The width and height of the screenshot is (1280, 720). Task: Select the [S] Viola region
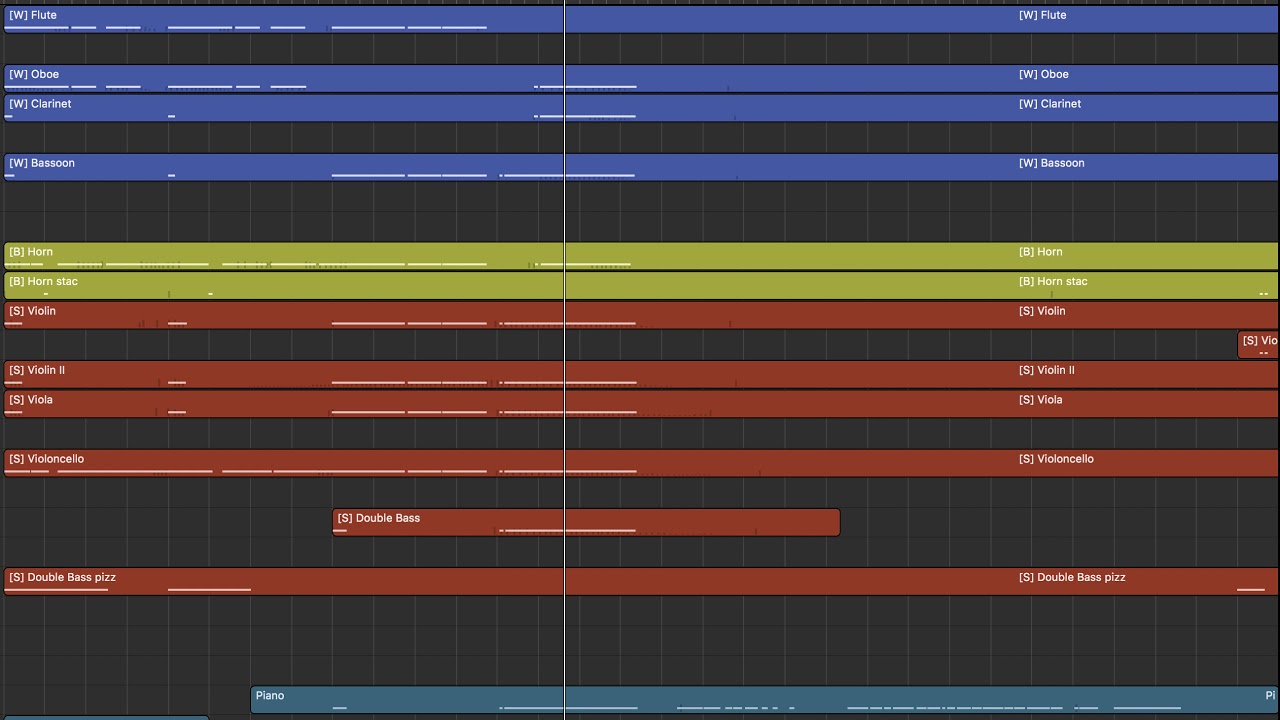tap(641, 404)
